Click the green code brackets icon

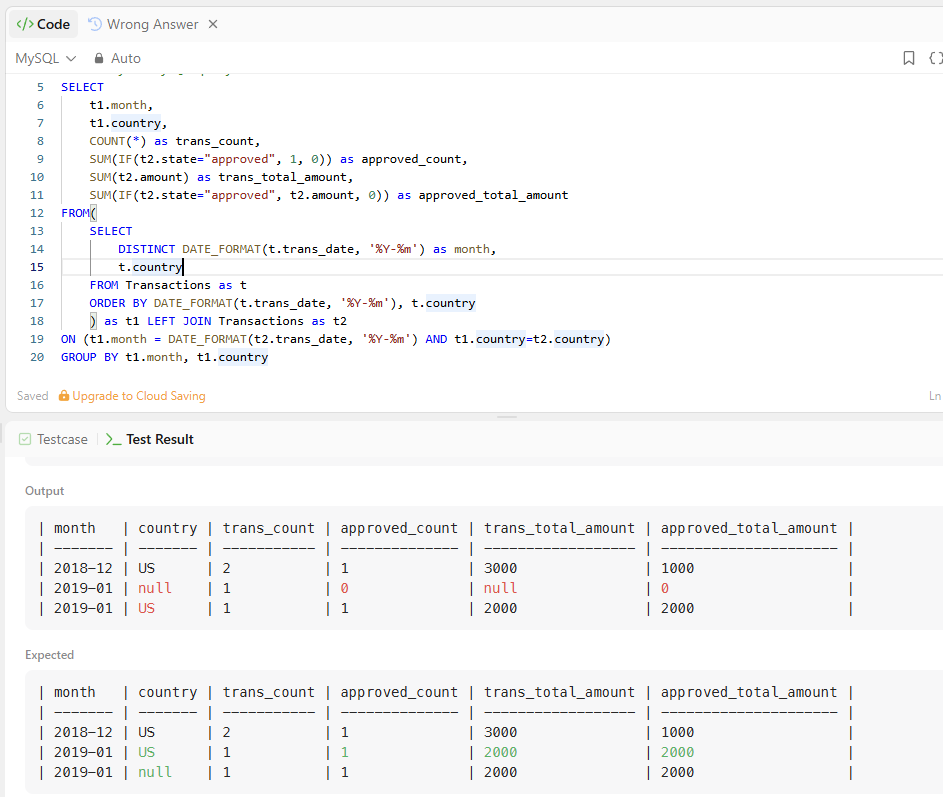24,24
